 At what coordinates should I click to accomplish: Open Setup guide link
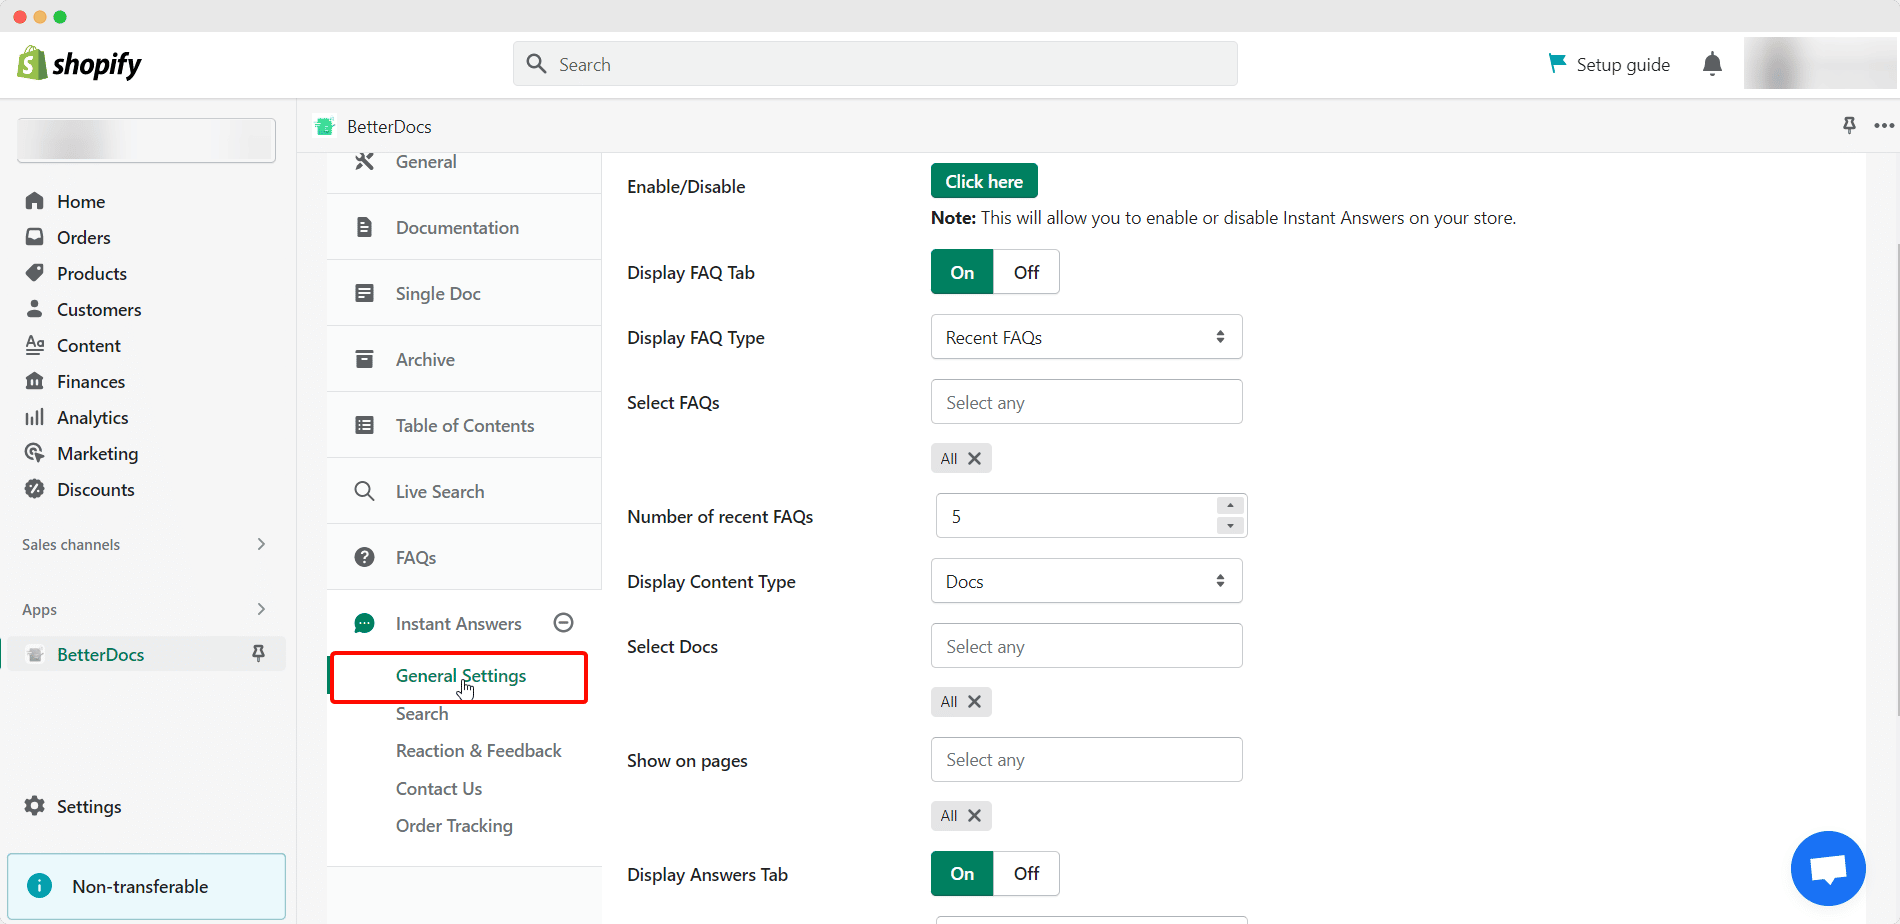pos(1623,64)
